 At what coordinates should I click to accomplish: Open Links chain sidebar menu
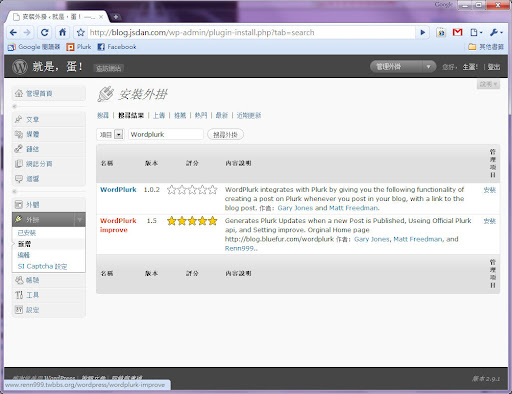click(x=49, y=149)
